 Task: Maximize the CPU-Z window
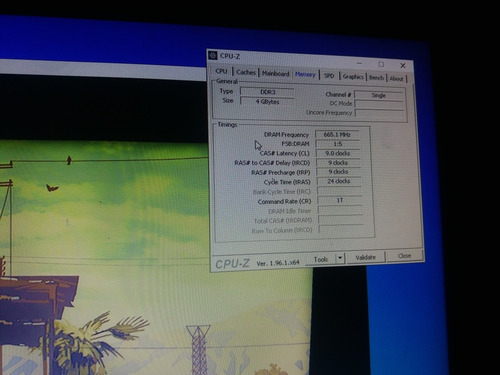381,64
